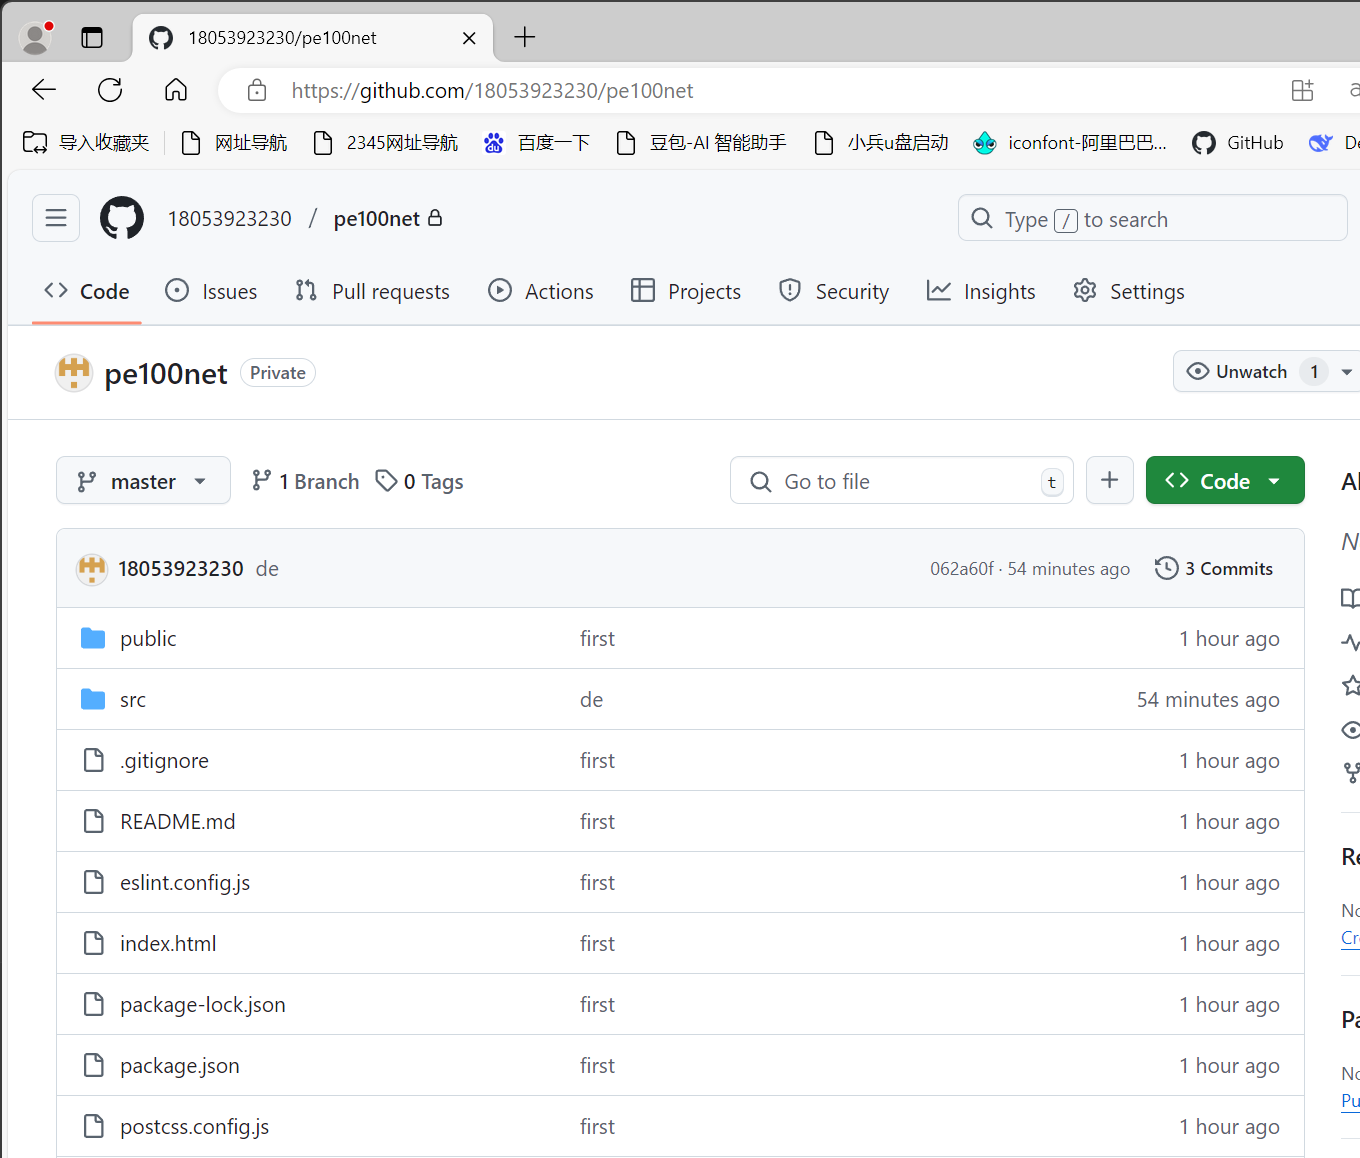Click the src folder icon

point(93,699)
